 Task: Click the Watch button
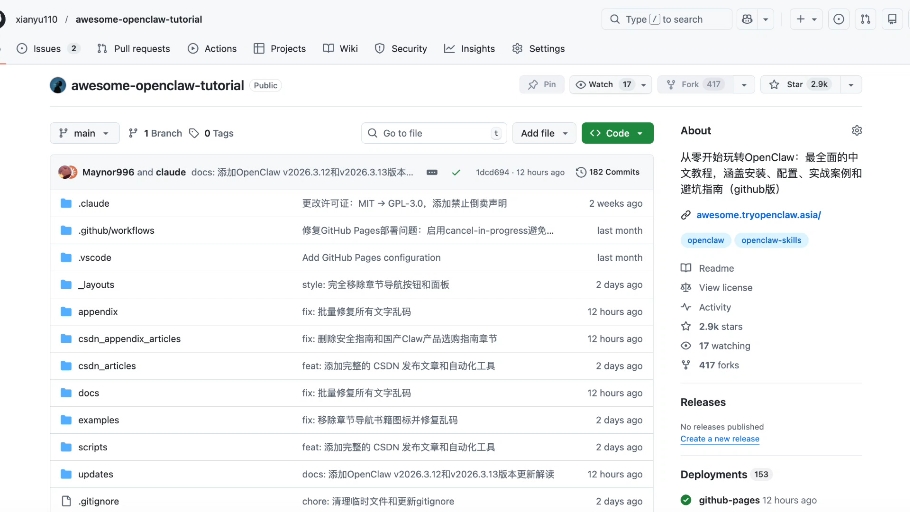click(x=602, y=85)
